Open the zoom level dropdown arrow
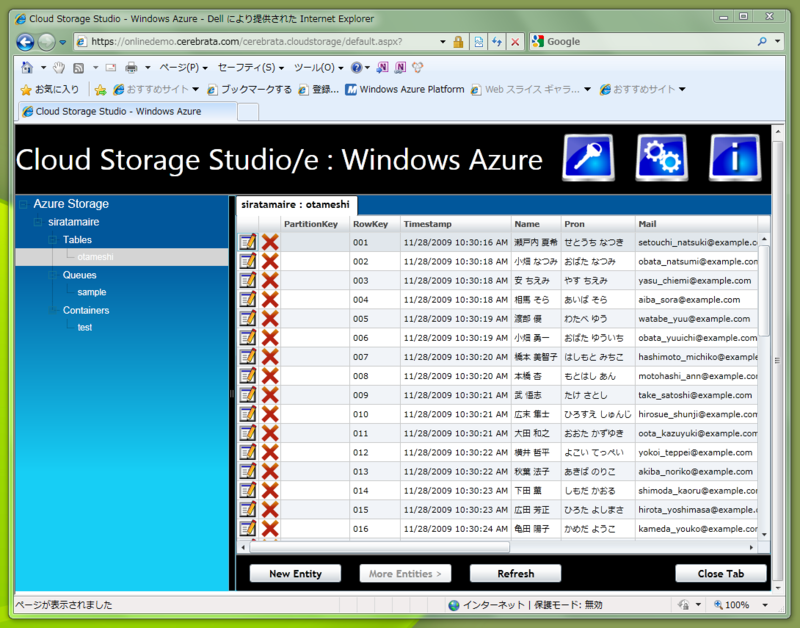The image size is (800, 628). 765,605
